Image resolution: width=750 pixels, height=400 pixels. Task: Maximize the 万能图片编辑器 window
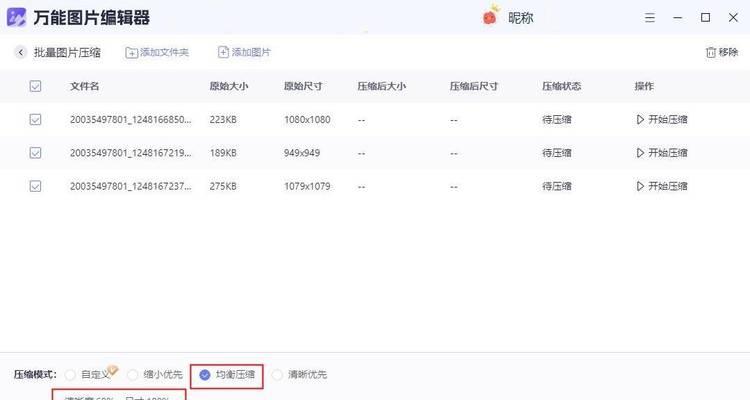pyautogui.click(x=705, y=18)
